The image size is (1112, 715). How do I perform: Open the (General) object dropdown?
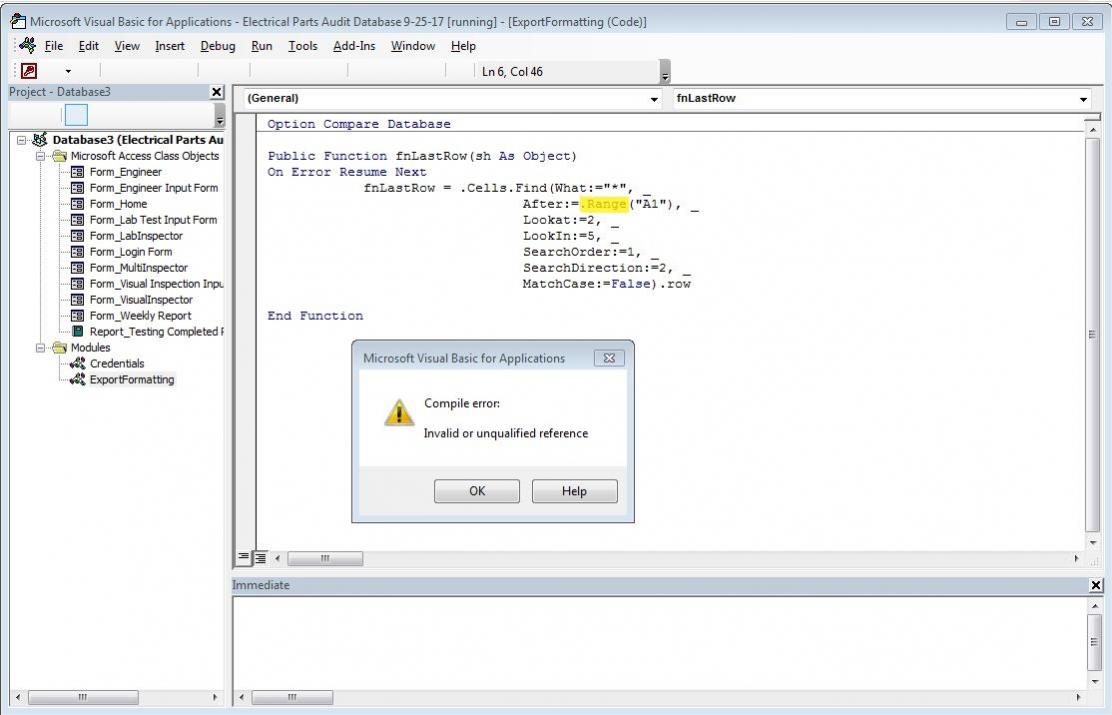(x=654, y=99)
